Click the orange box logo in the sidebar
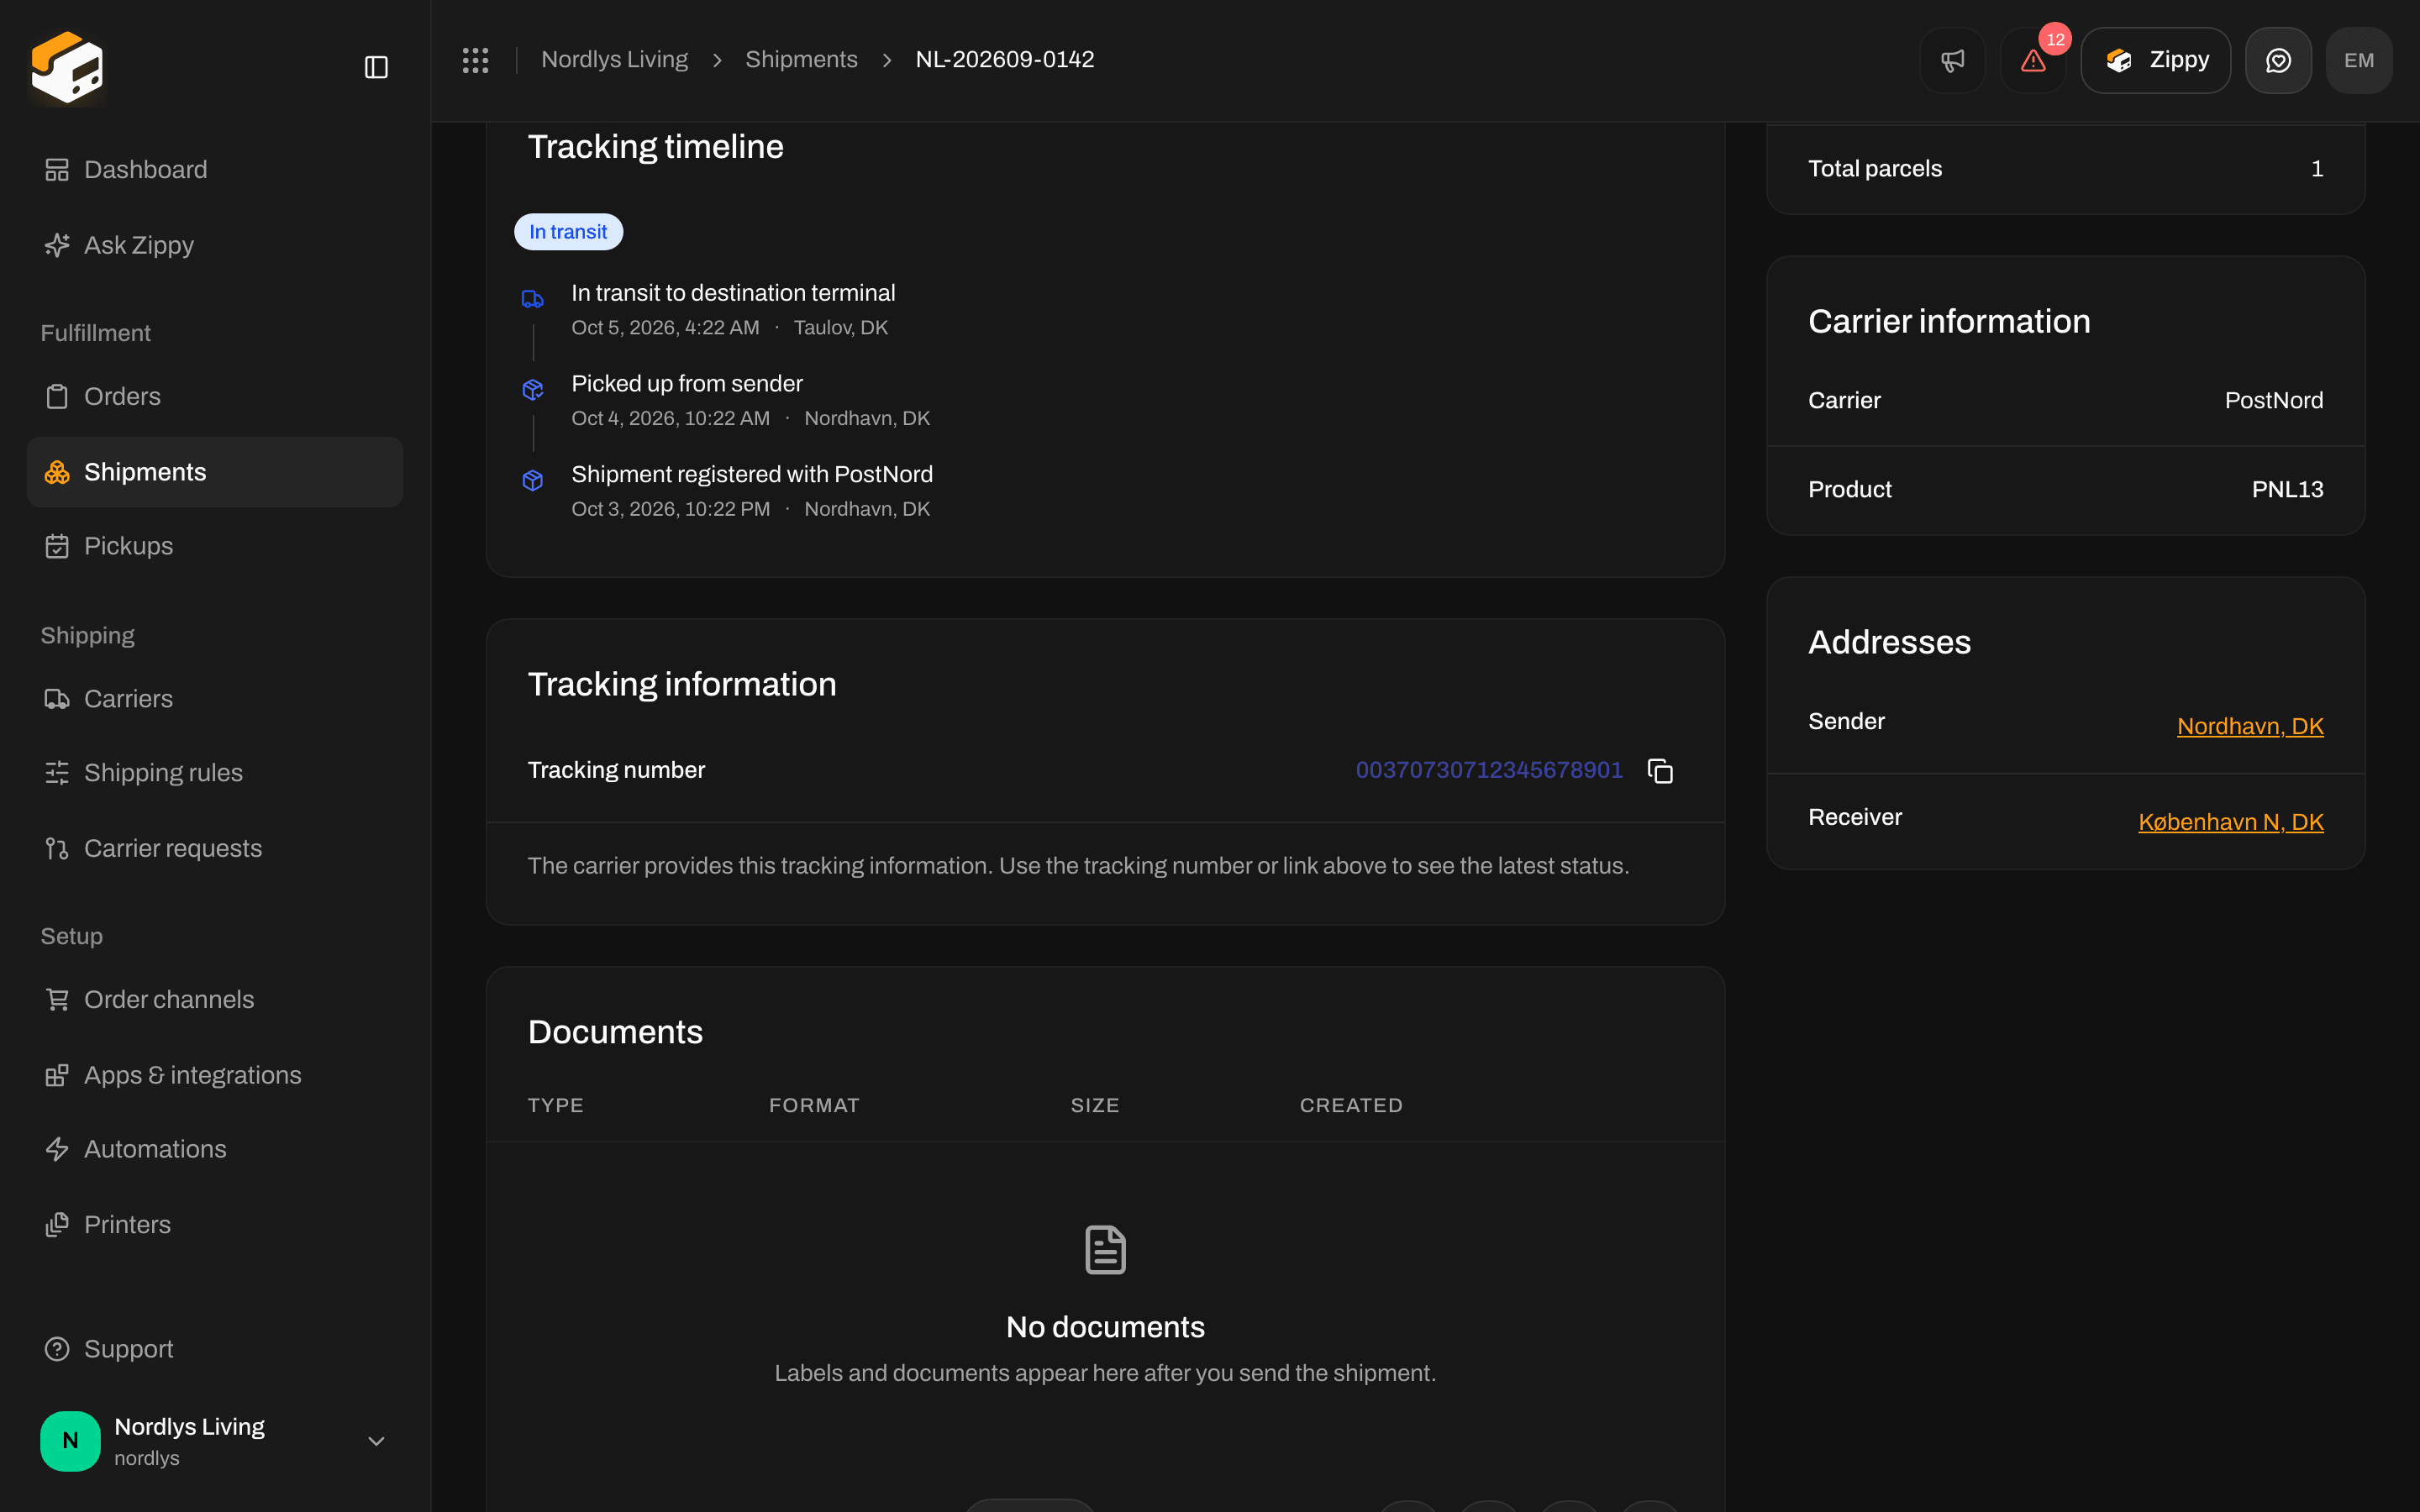The height and width of the screenshot is (1512, 2420). (67, 67)
